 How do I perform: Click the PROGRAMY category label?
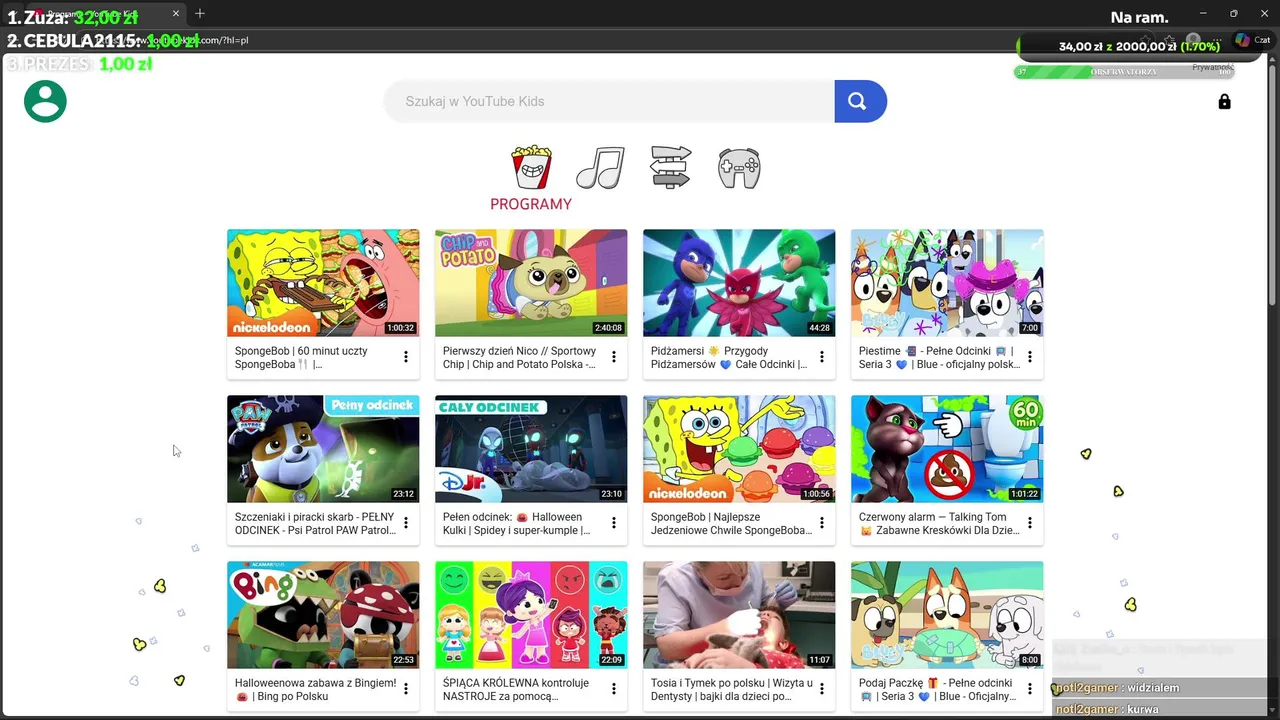[531, 204]
